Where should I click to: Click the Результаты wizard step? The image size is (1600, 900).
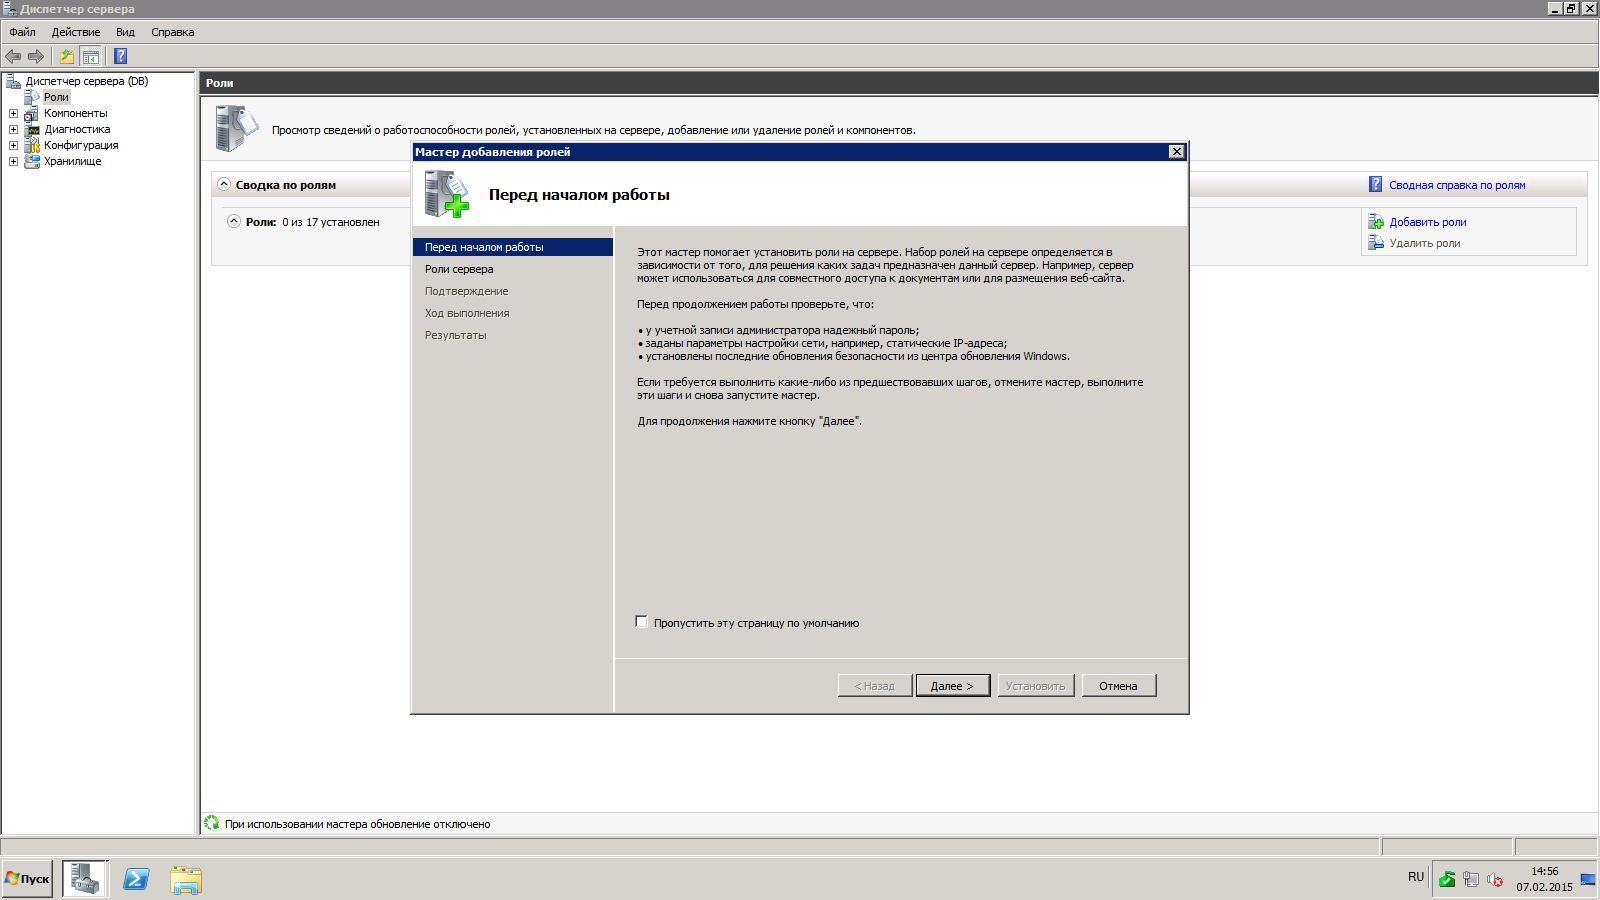point(455,335)
